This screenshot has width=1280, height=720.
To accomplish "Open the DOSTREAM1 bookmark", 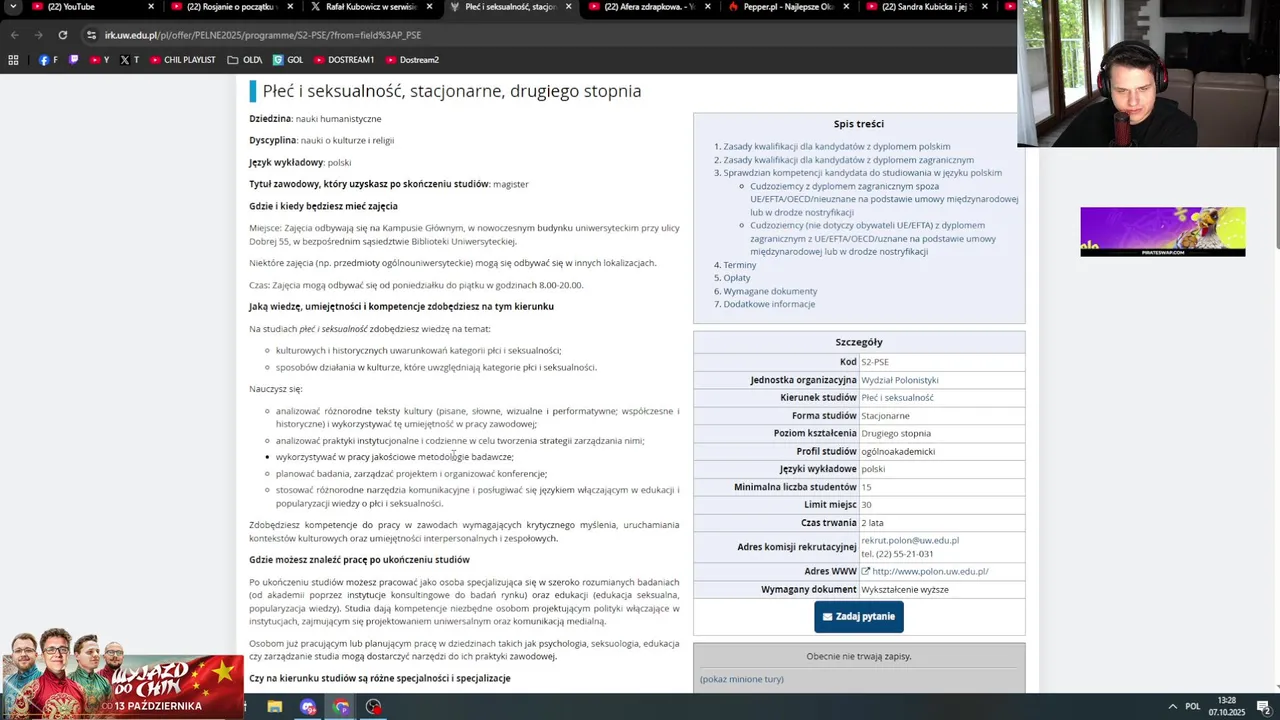I will (x=344, y=60).
